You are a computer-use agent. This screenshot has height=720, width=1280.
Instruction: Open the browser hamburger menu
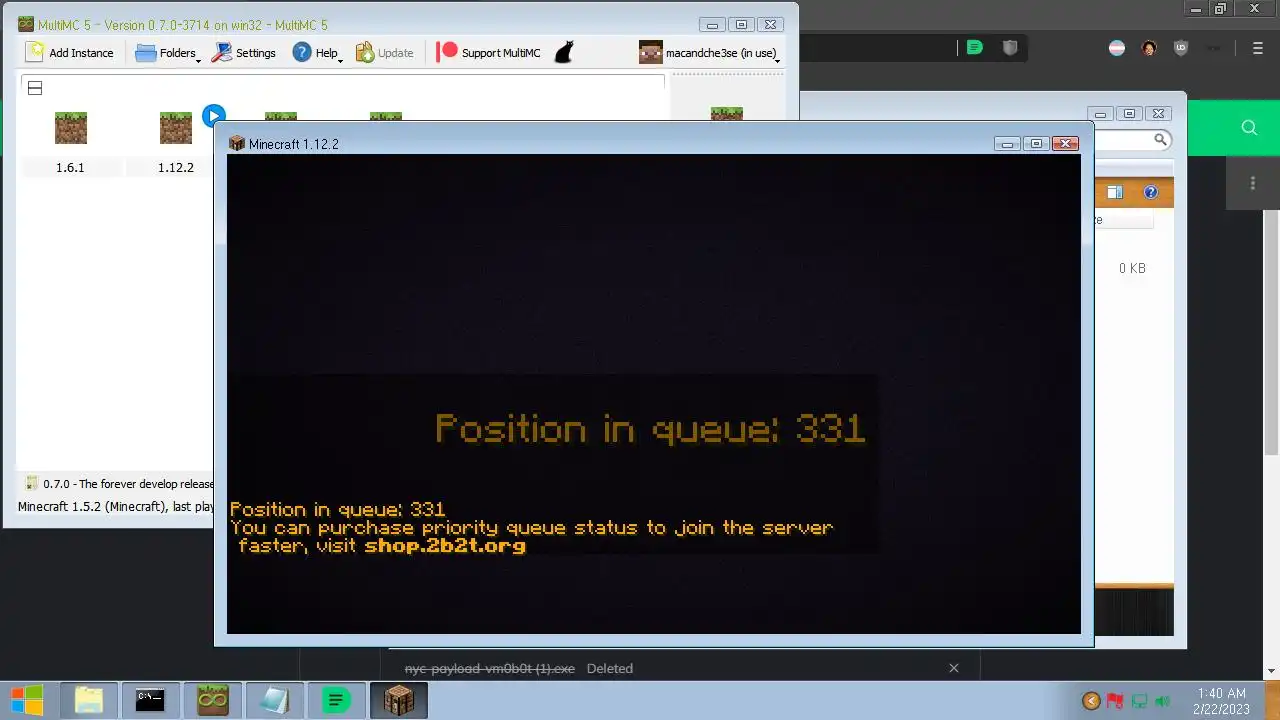coord(1258,48)
